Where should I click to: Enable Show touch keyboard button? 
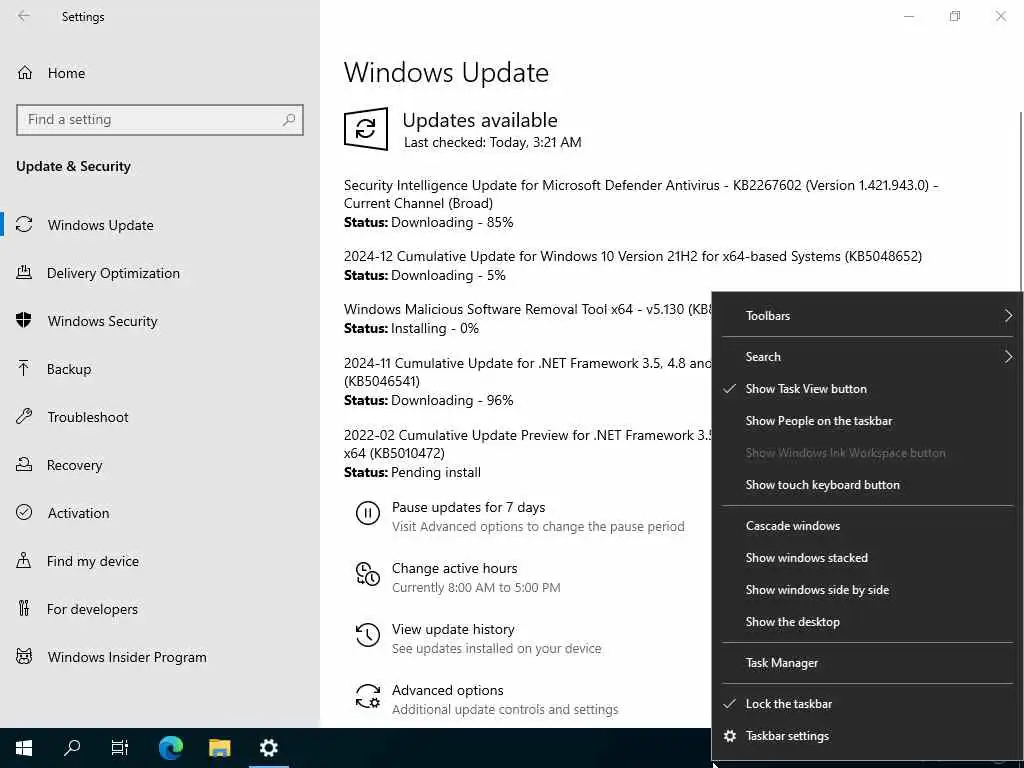coord(867,485)
